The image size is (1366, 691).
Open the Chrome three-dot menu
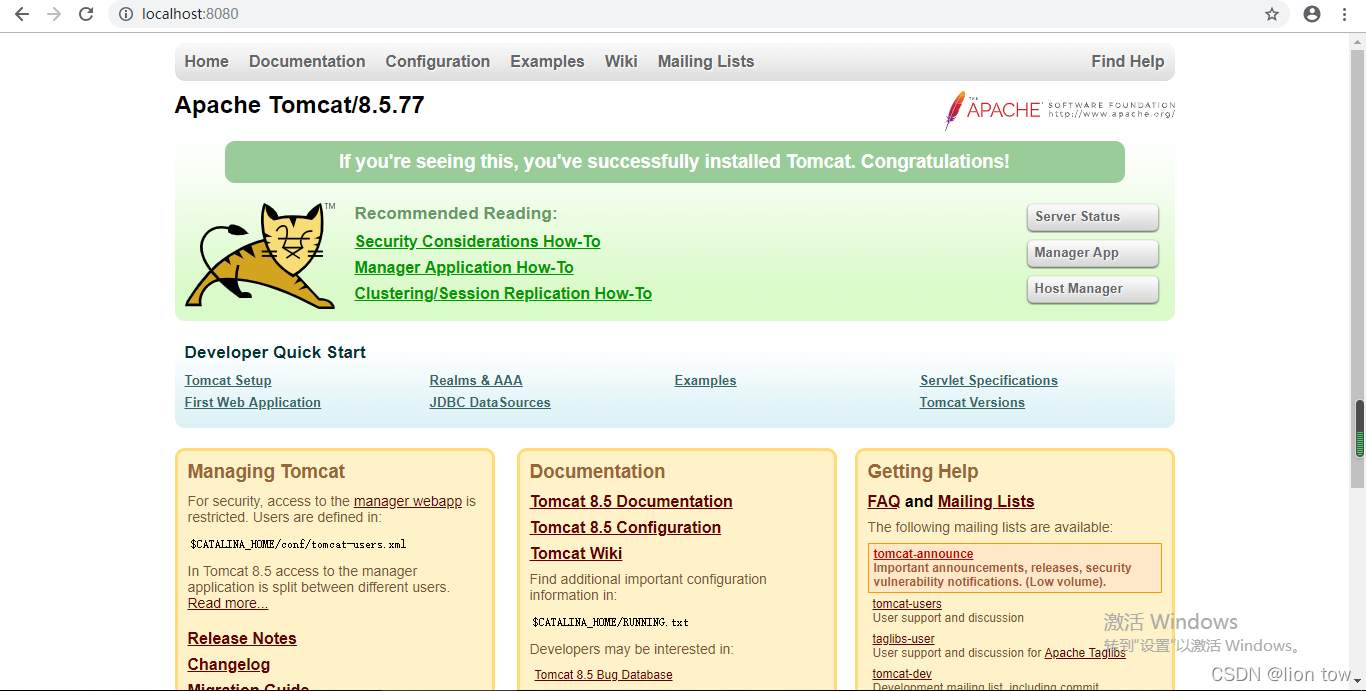(x=1346, y=14)
